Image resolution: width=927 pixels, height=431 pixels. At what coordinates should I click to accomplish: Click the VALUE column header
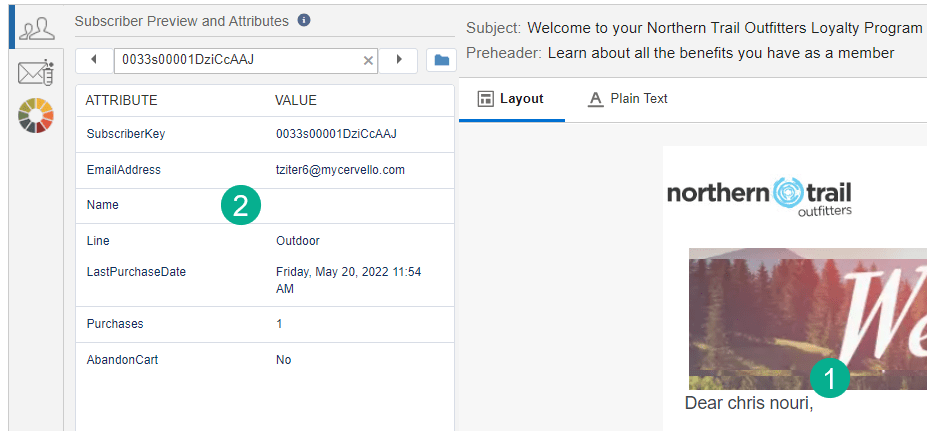tap(296, 101)
